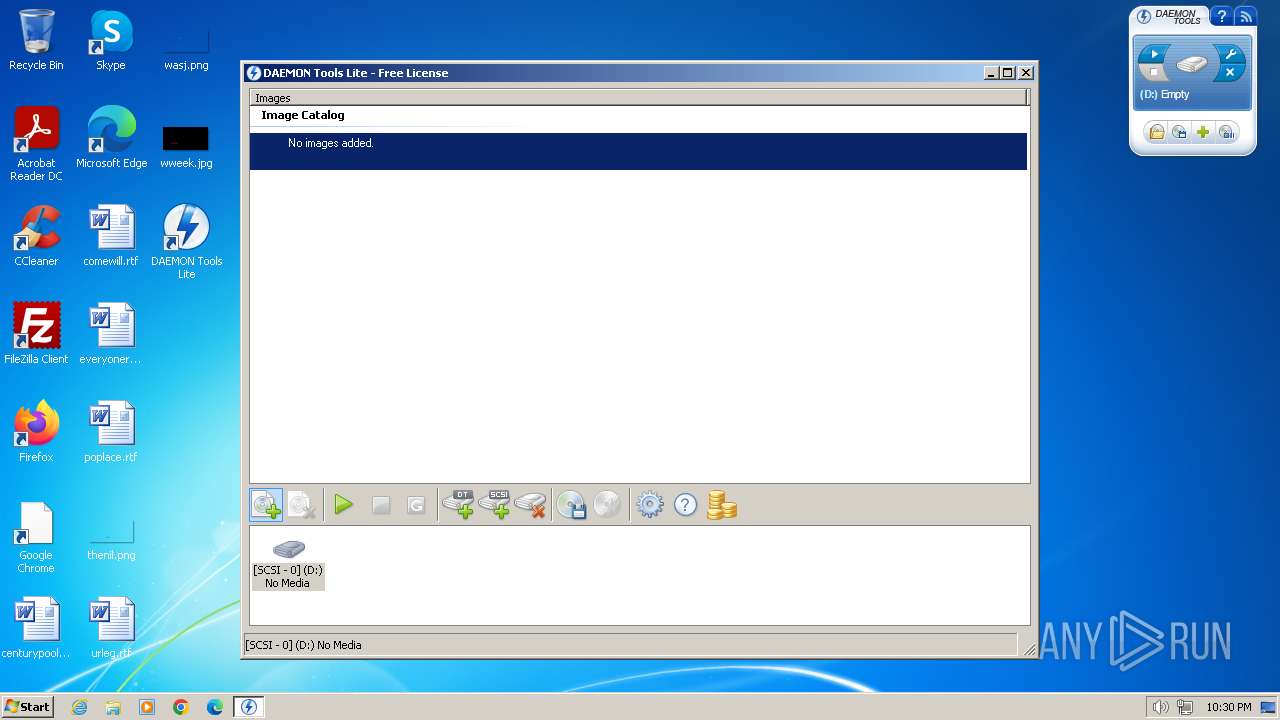Select the Google Chrome desktop shortcut
The height and width of the screenshot is (720, 1280).
click(x=36, y=537)
